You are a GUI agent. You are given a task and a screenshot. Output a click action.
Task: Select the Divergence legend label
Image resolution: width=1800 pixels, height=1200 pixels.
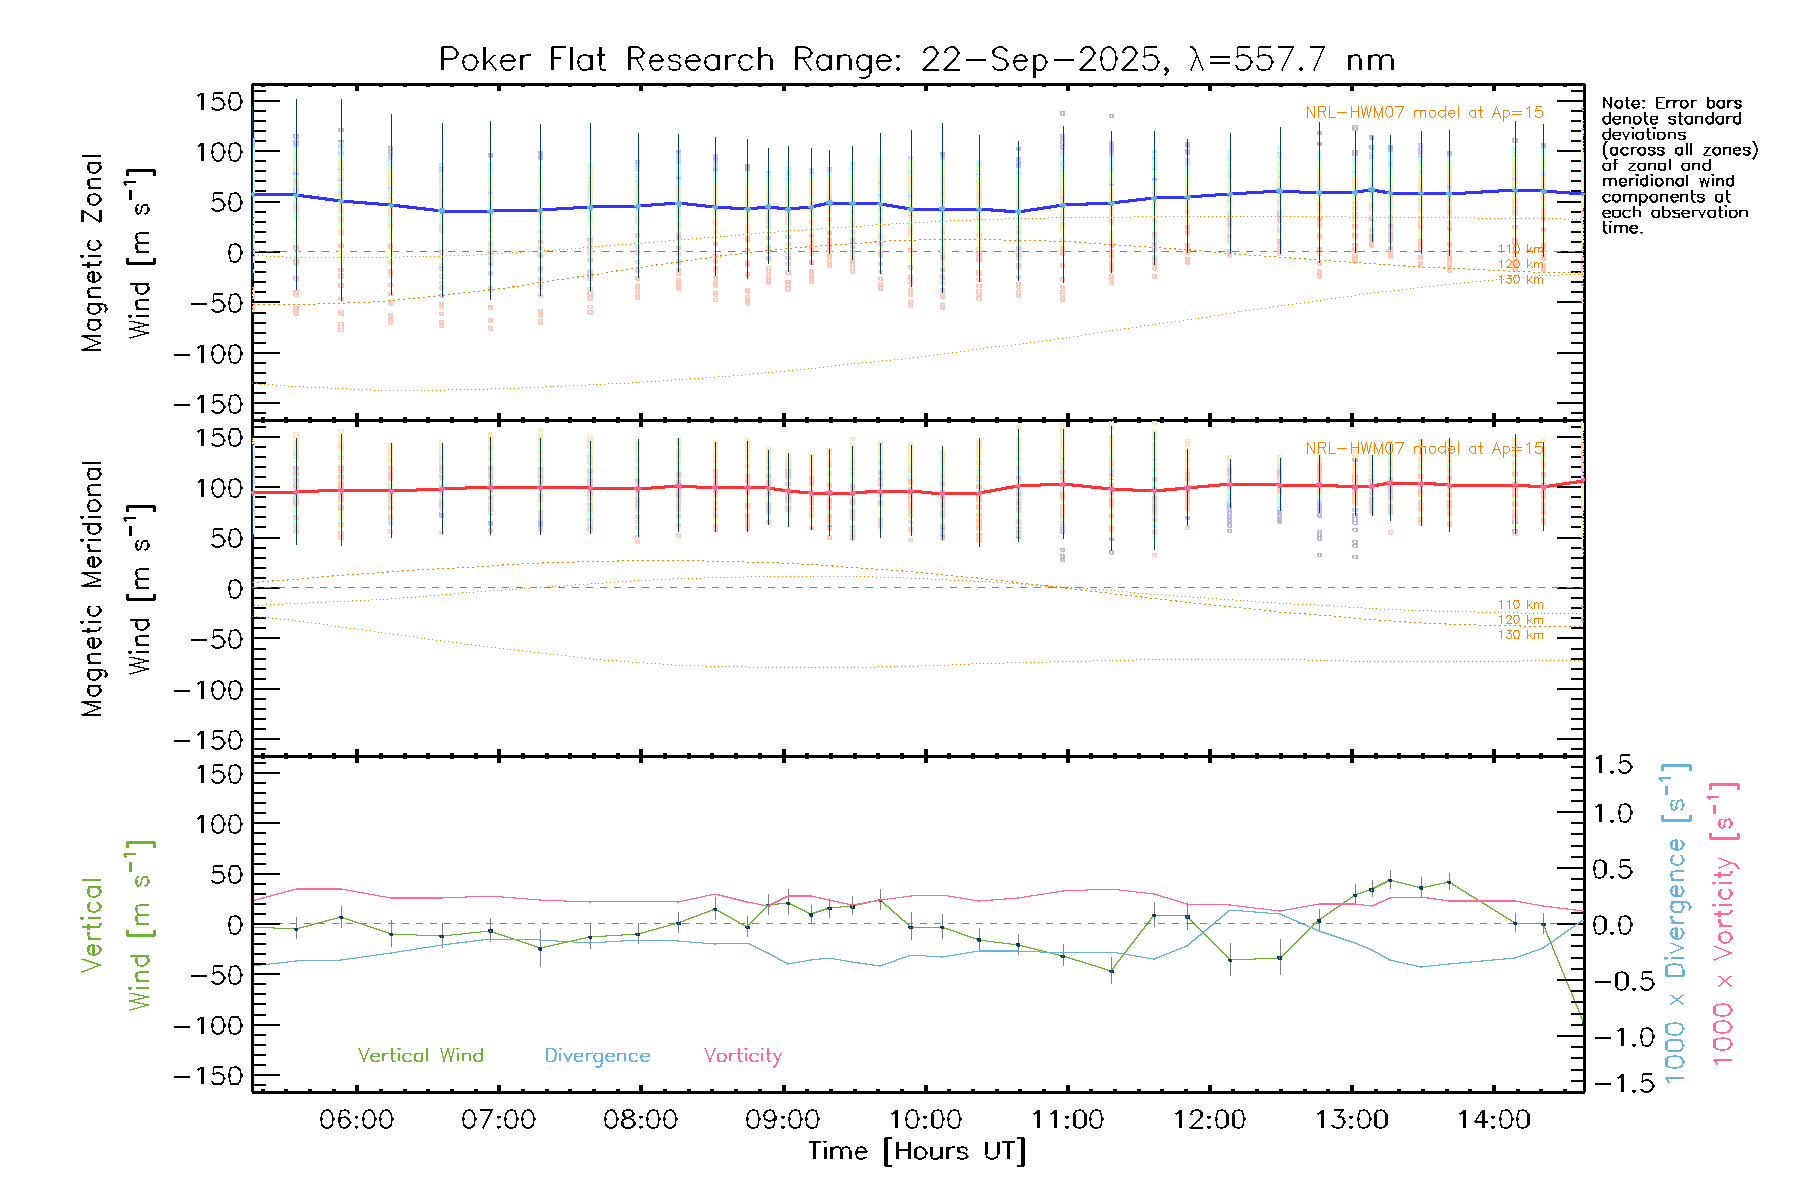tap(597, 1055)
